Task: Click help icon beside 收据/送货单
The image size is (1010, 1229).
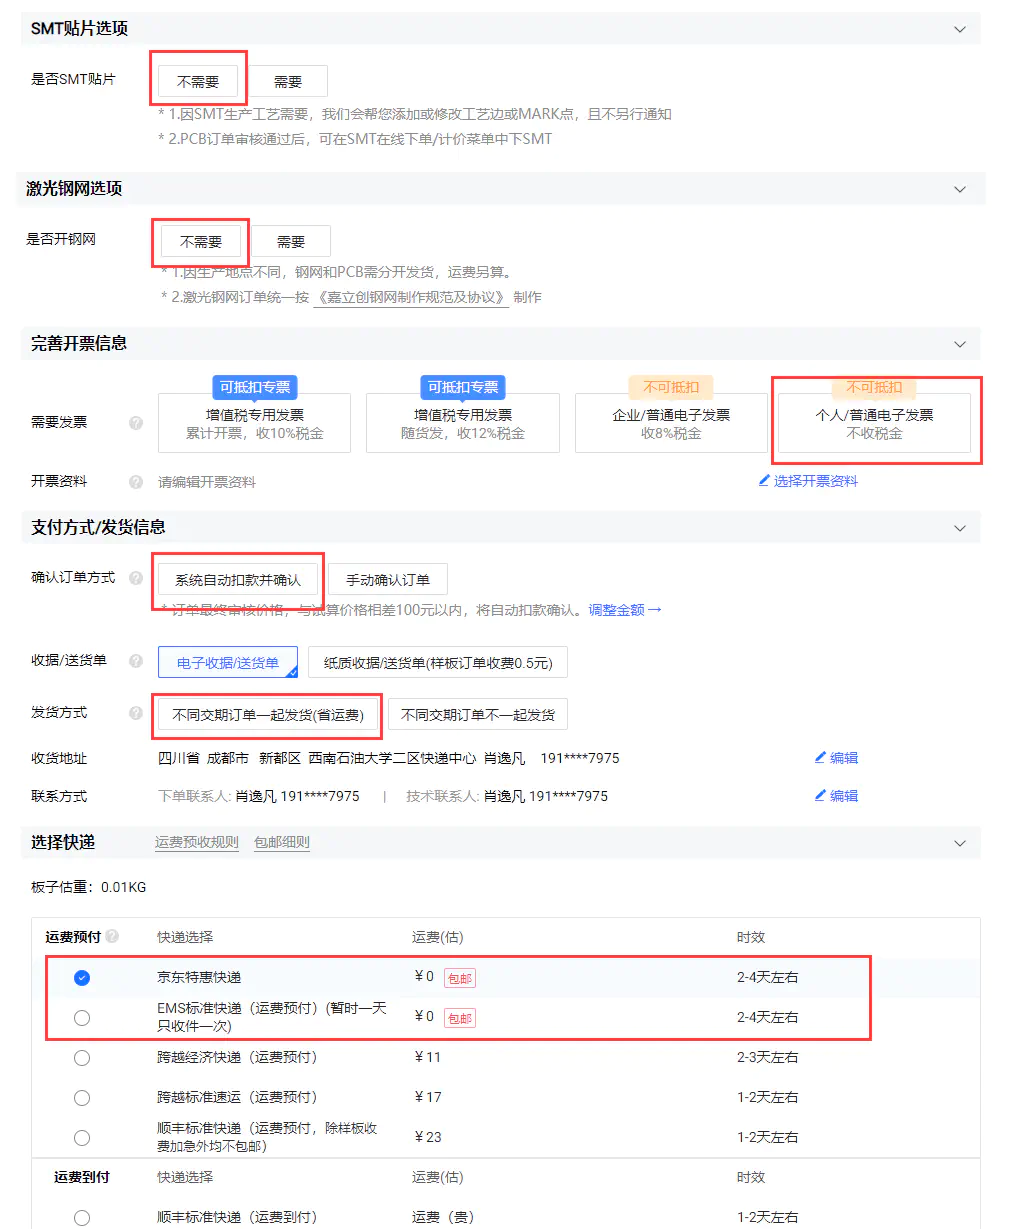Action: point(135,660)
